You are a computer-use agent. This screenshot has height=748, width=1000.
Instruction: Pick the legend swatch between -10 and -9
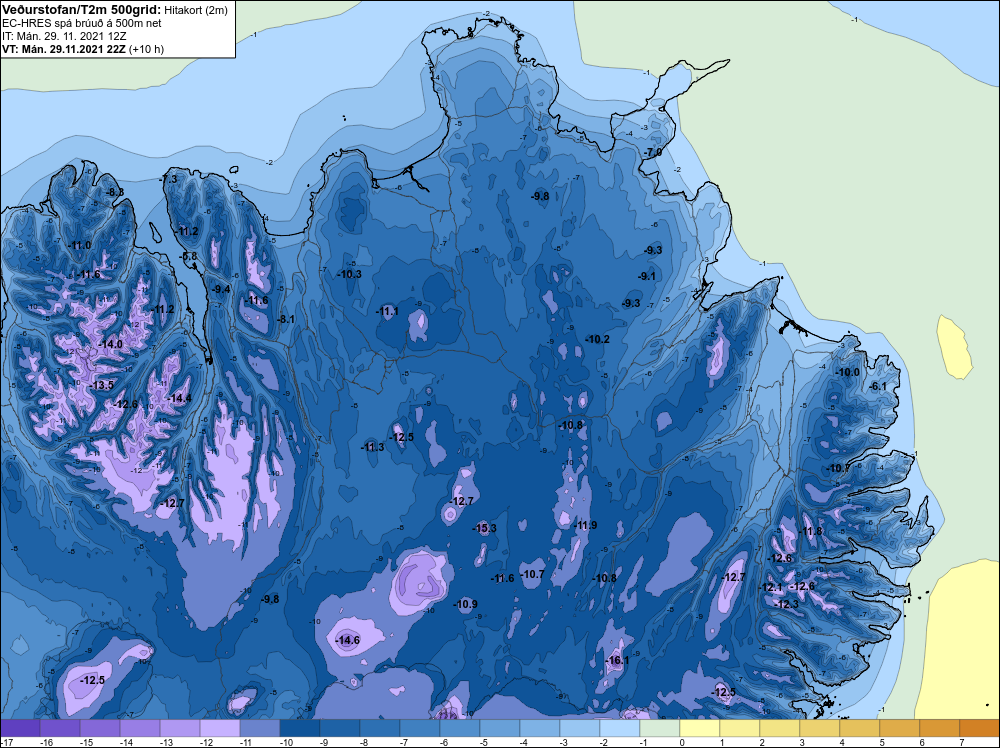coord(300,728)
